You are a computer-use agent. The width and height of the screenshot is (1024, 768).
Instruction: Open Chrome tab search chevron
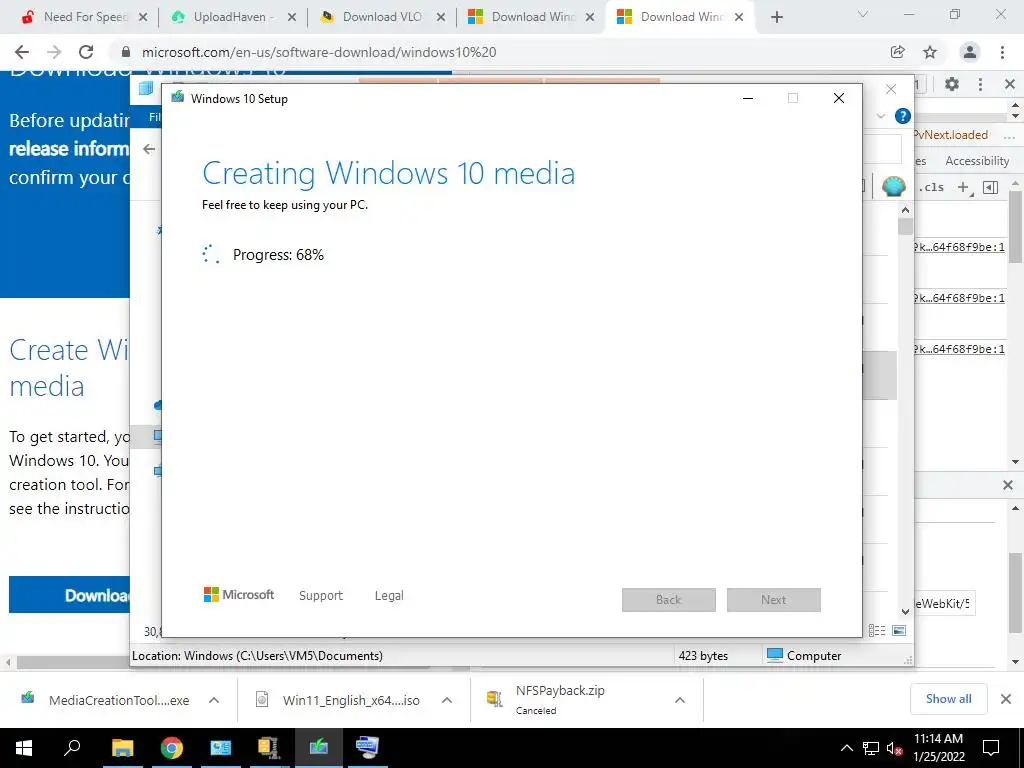coord(863,14)
